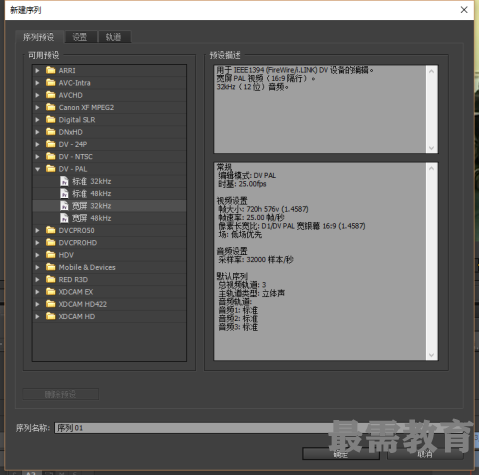Select the Mobile & Devices label
The image size is (480, 476).
click(x=87, y=267)
